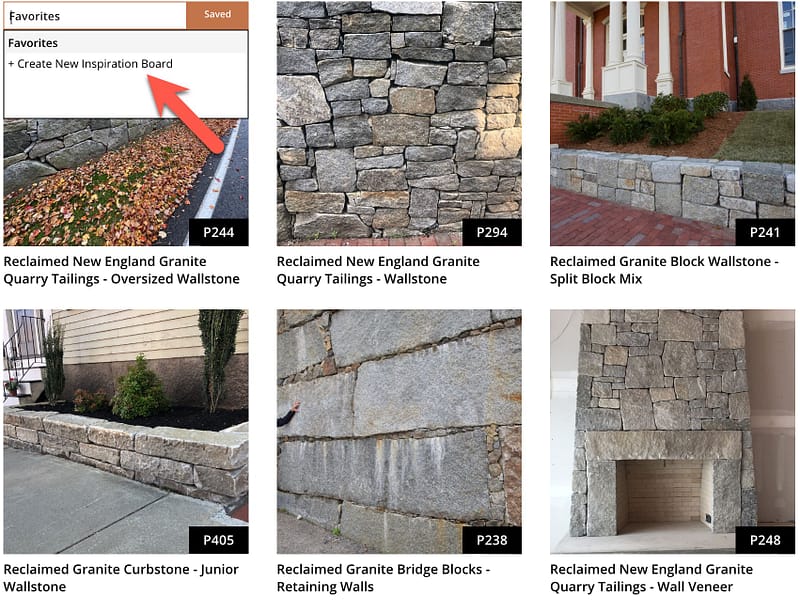Viewport: 800px width, 612px height.
Task: Open the P241 split block mix photo
Action: pos(672,123)
